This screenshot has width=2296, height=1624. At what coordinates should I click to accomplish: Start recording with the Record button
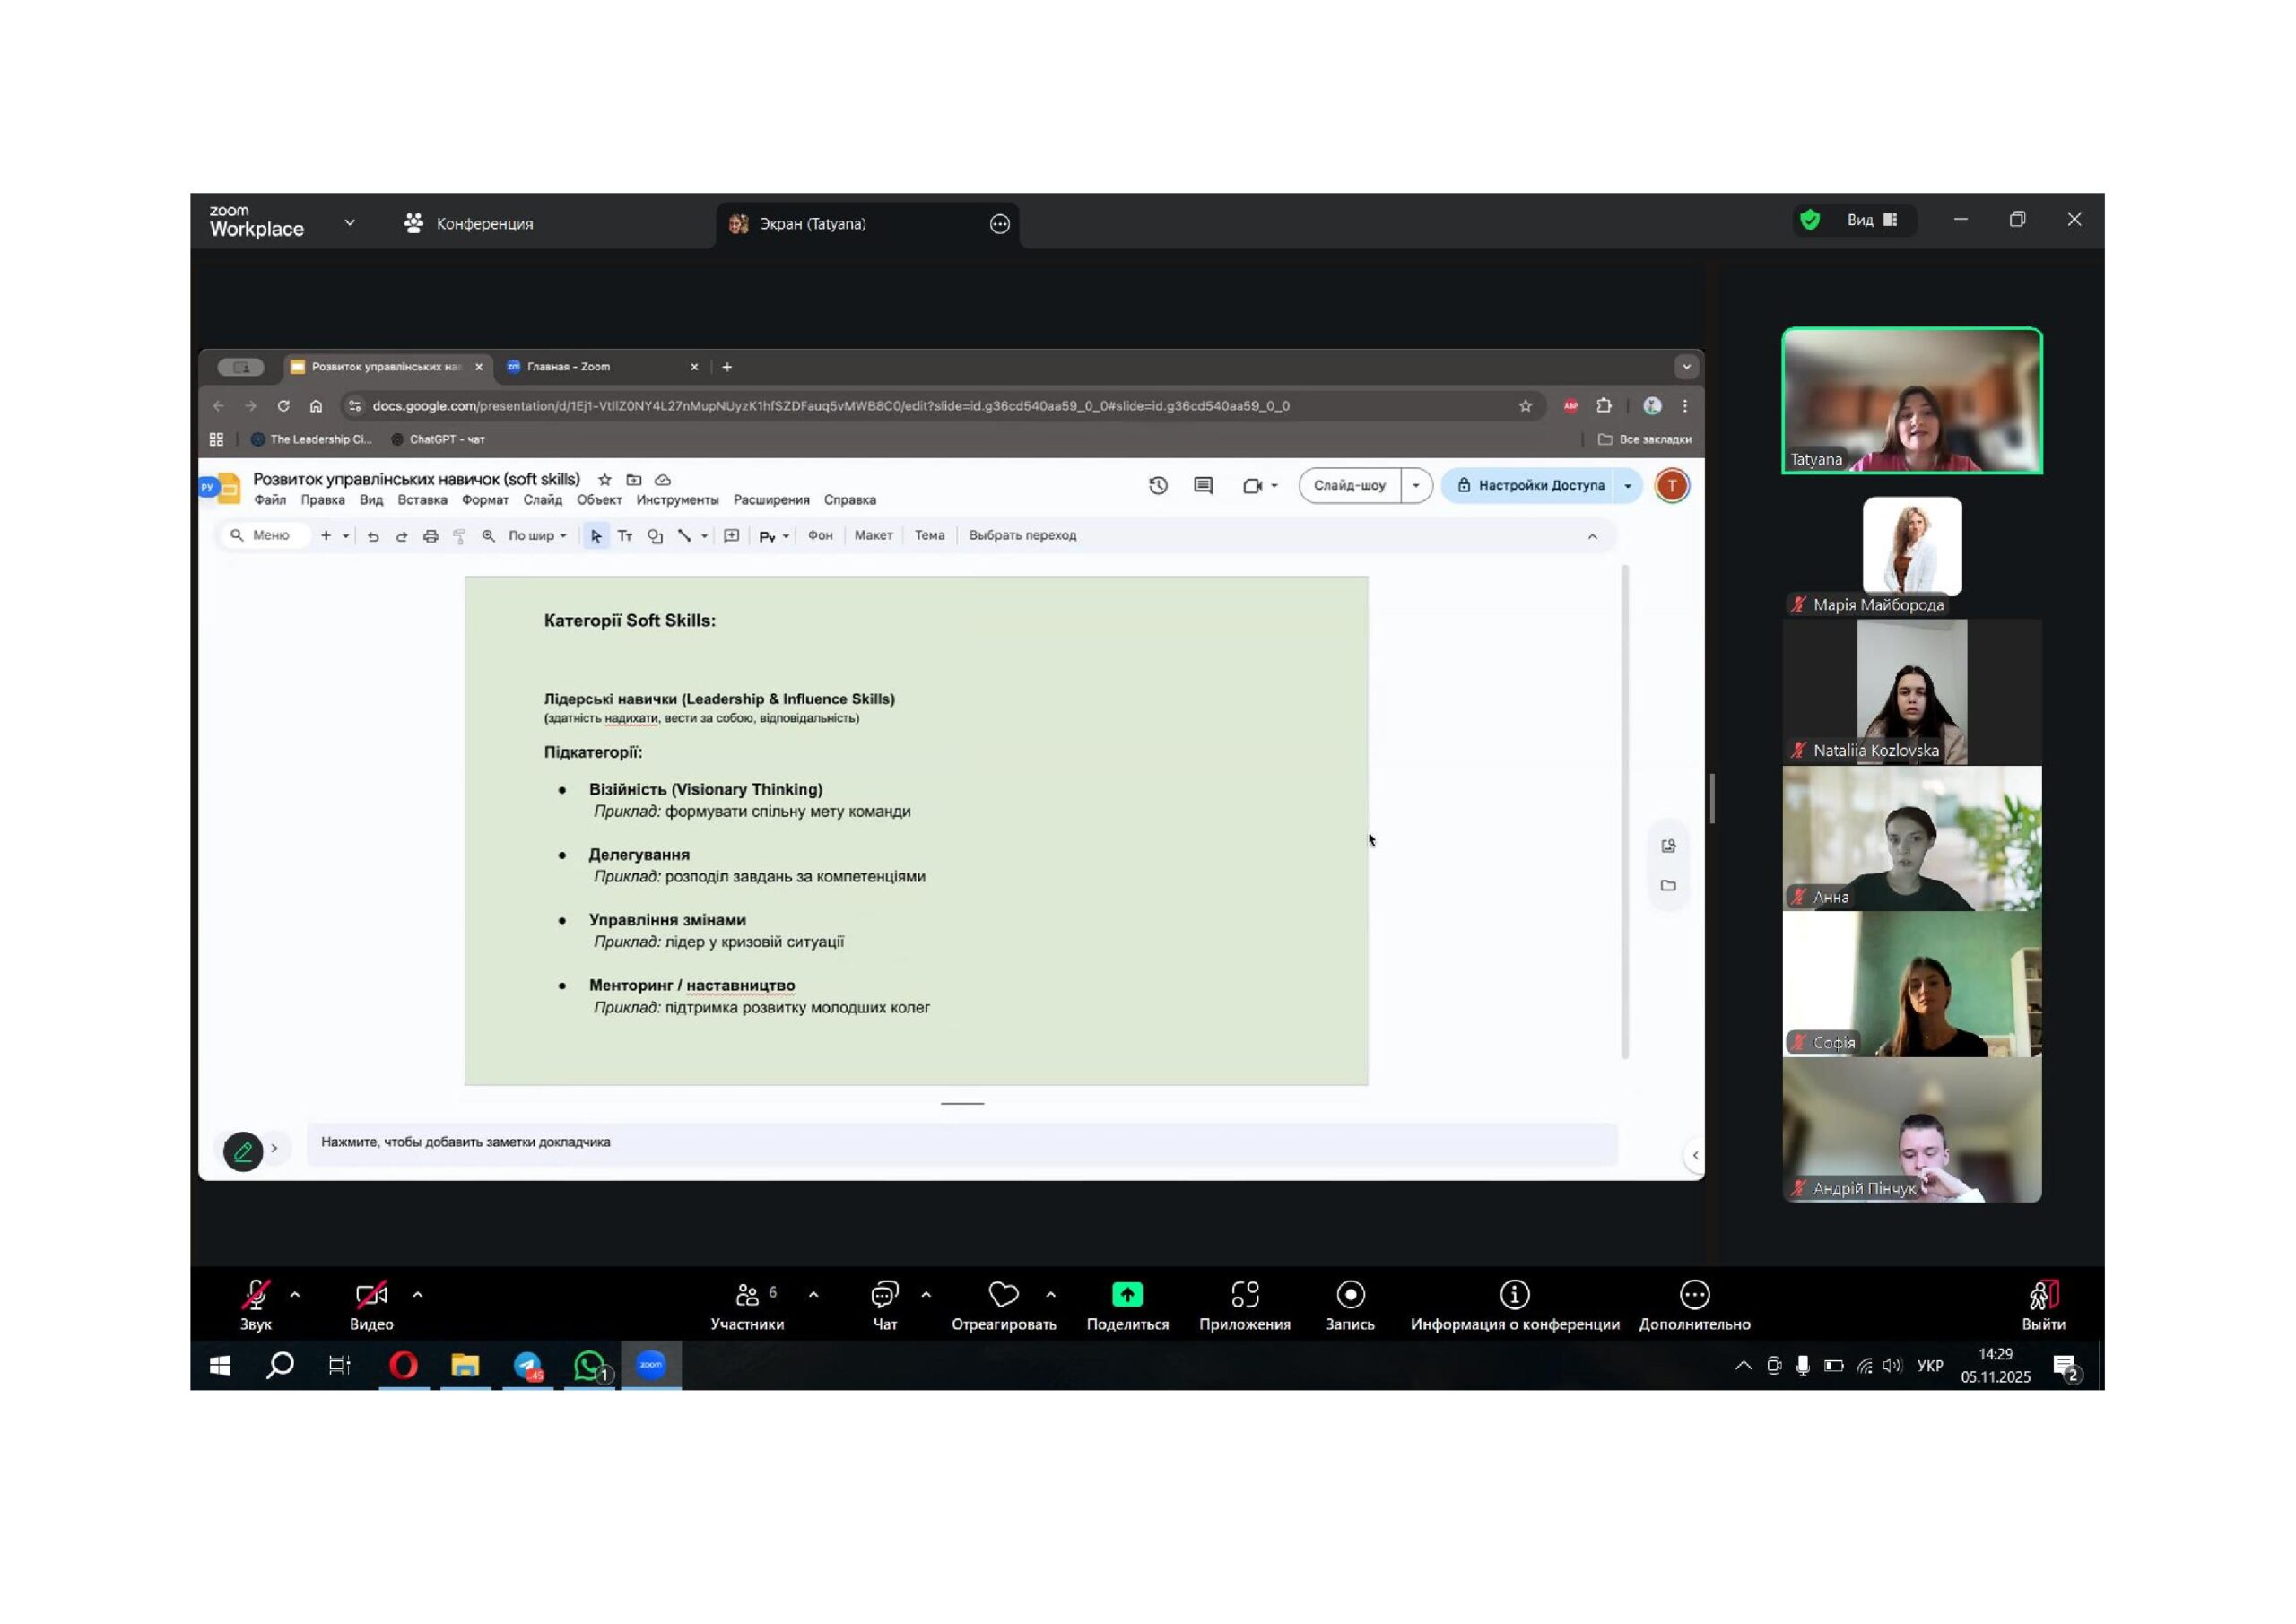point(1350,1305)
